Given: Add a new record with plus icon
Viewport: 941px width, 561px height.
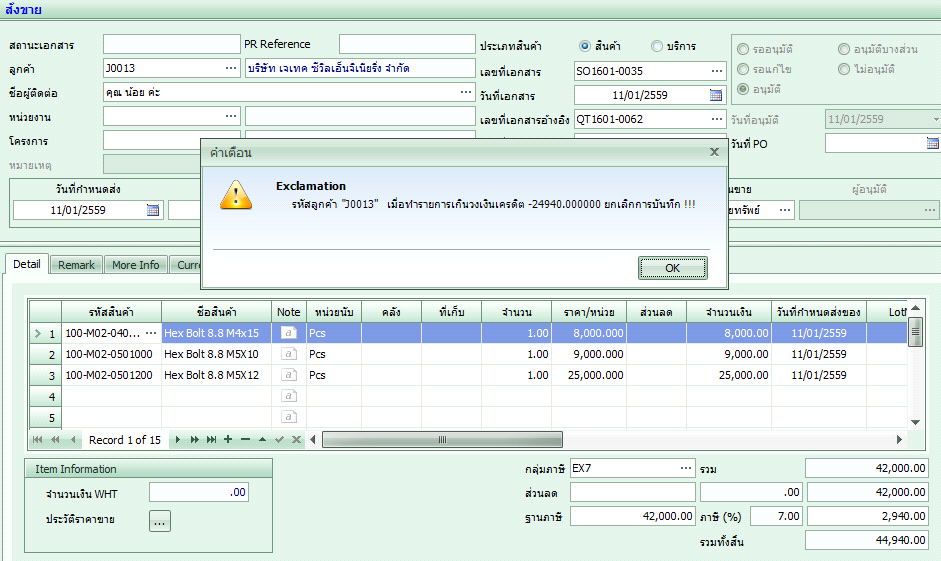Looking at the screenshot, I should click(228, 440).
